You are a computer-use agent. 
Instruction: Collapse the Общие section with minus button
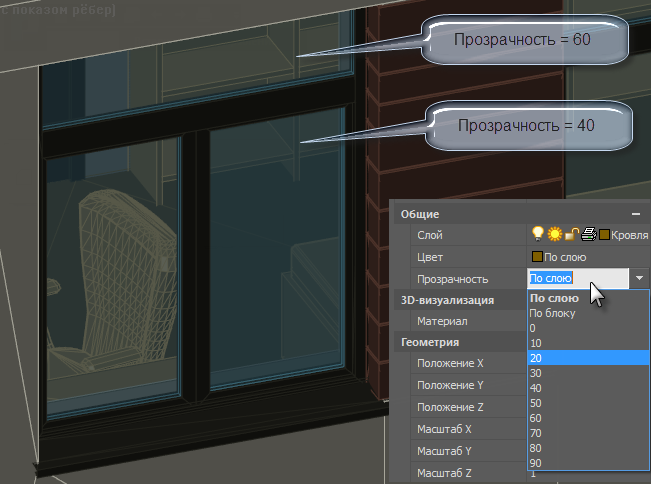click(x=635, y=214)
